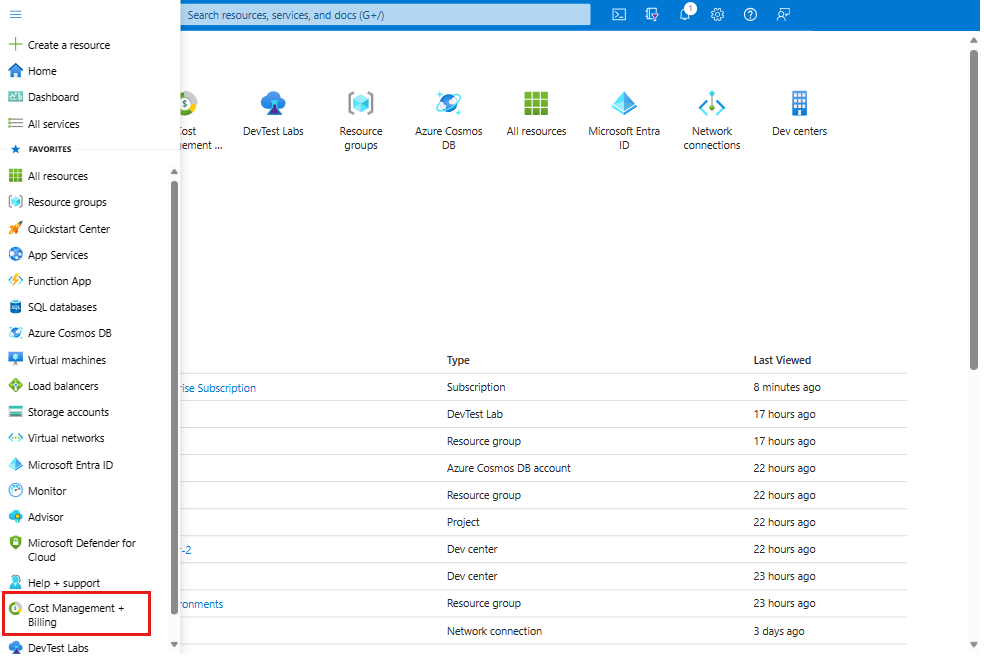View notifications in the bell icon
This screenshot has width=984, height=664.
685,14
